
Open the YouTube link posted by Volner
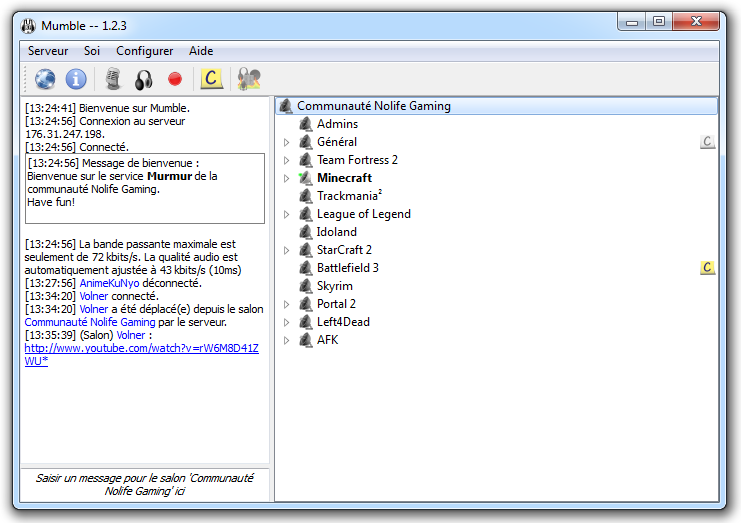tap(140, 348)
